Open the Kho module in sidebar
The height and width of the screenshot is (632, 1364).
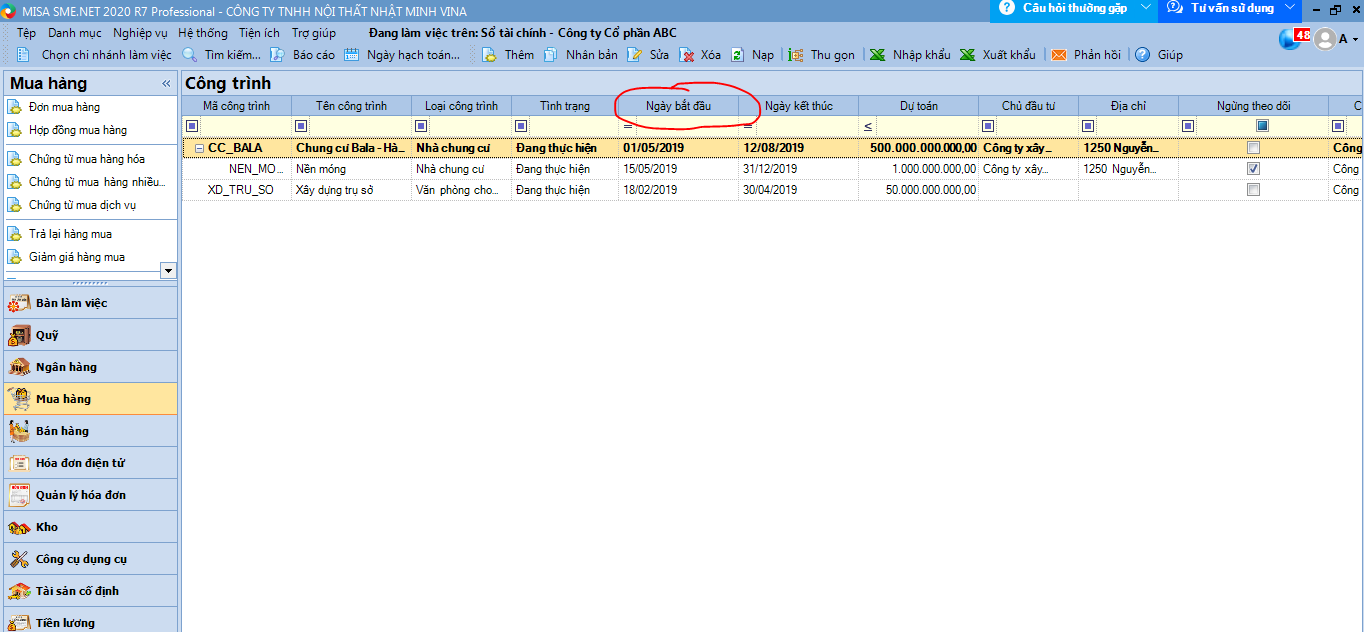tap(47, 527)
